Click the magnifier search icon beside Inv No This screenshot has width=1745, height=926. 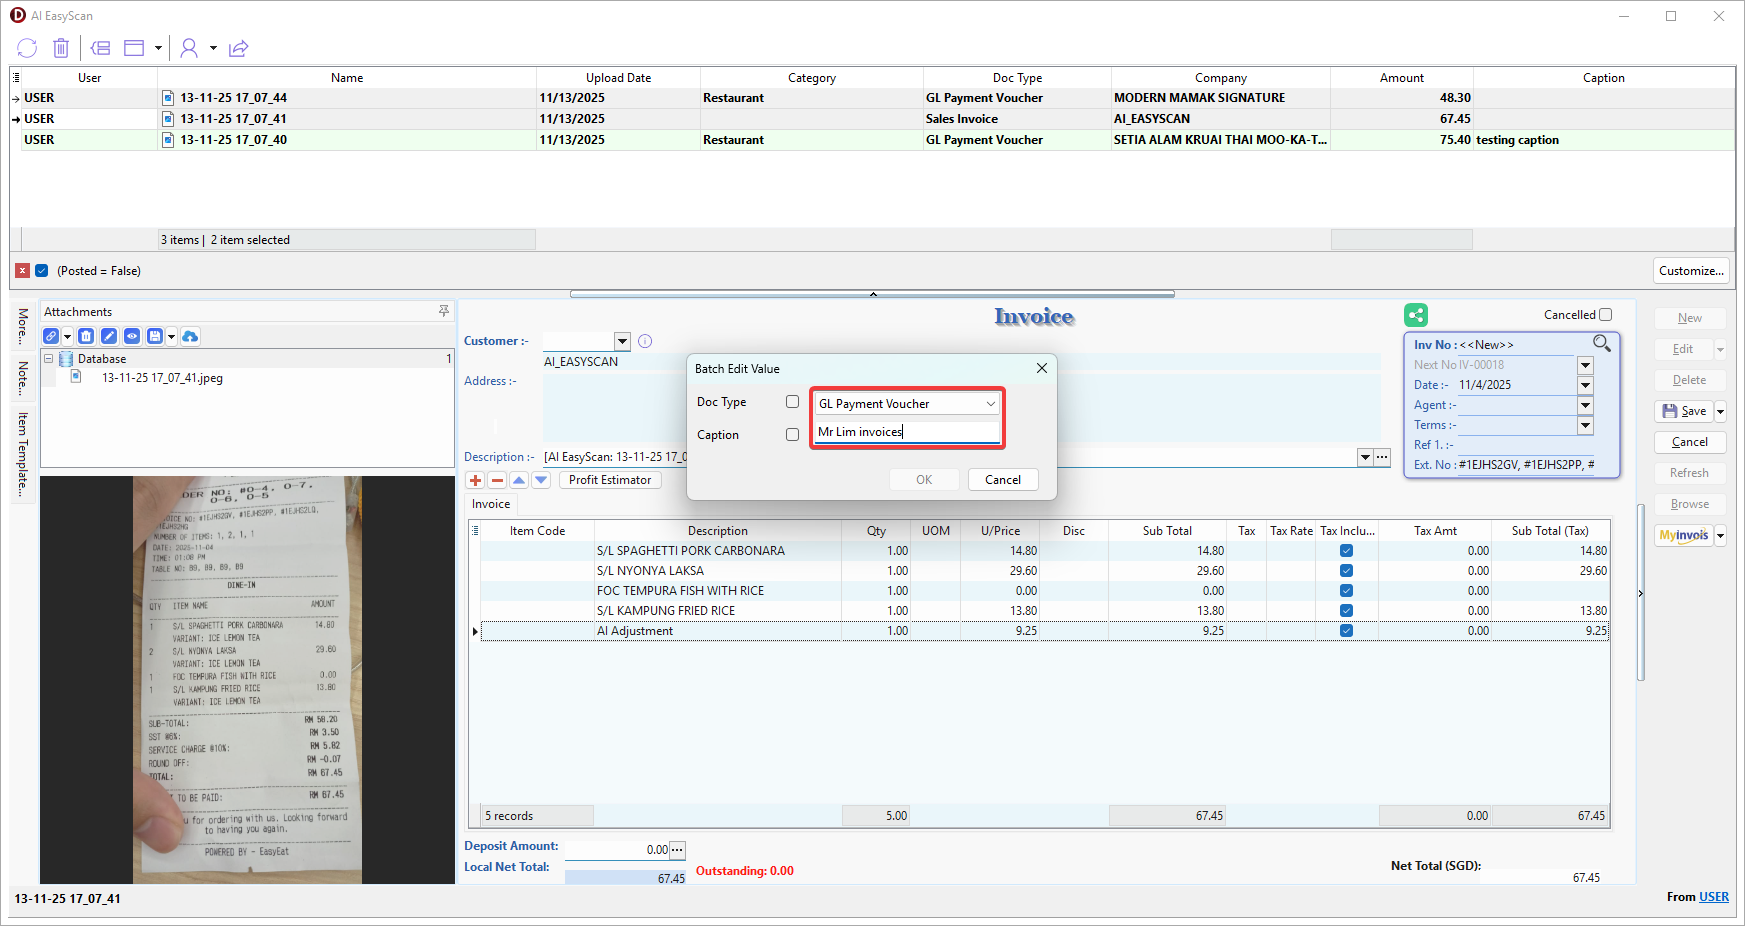click(1601, 343)
